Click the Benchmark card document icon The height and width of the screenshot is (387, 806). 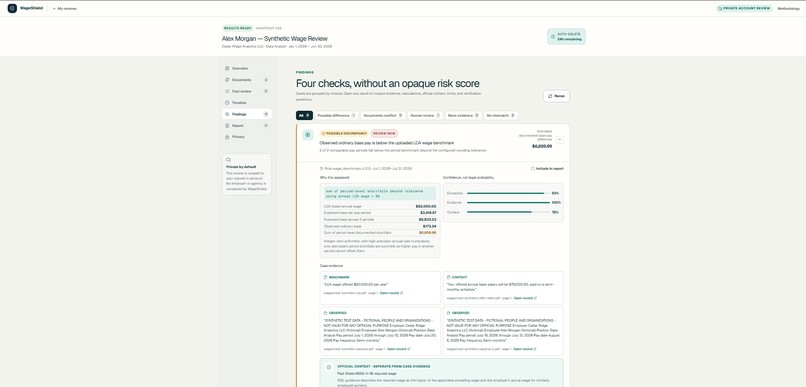coord(325,278)
